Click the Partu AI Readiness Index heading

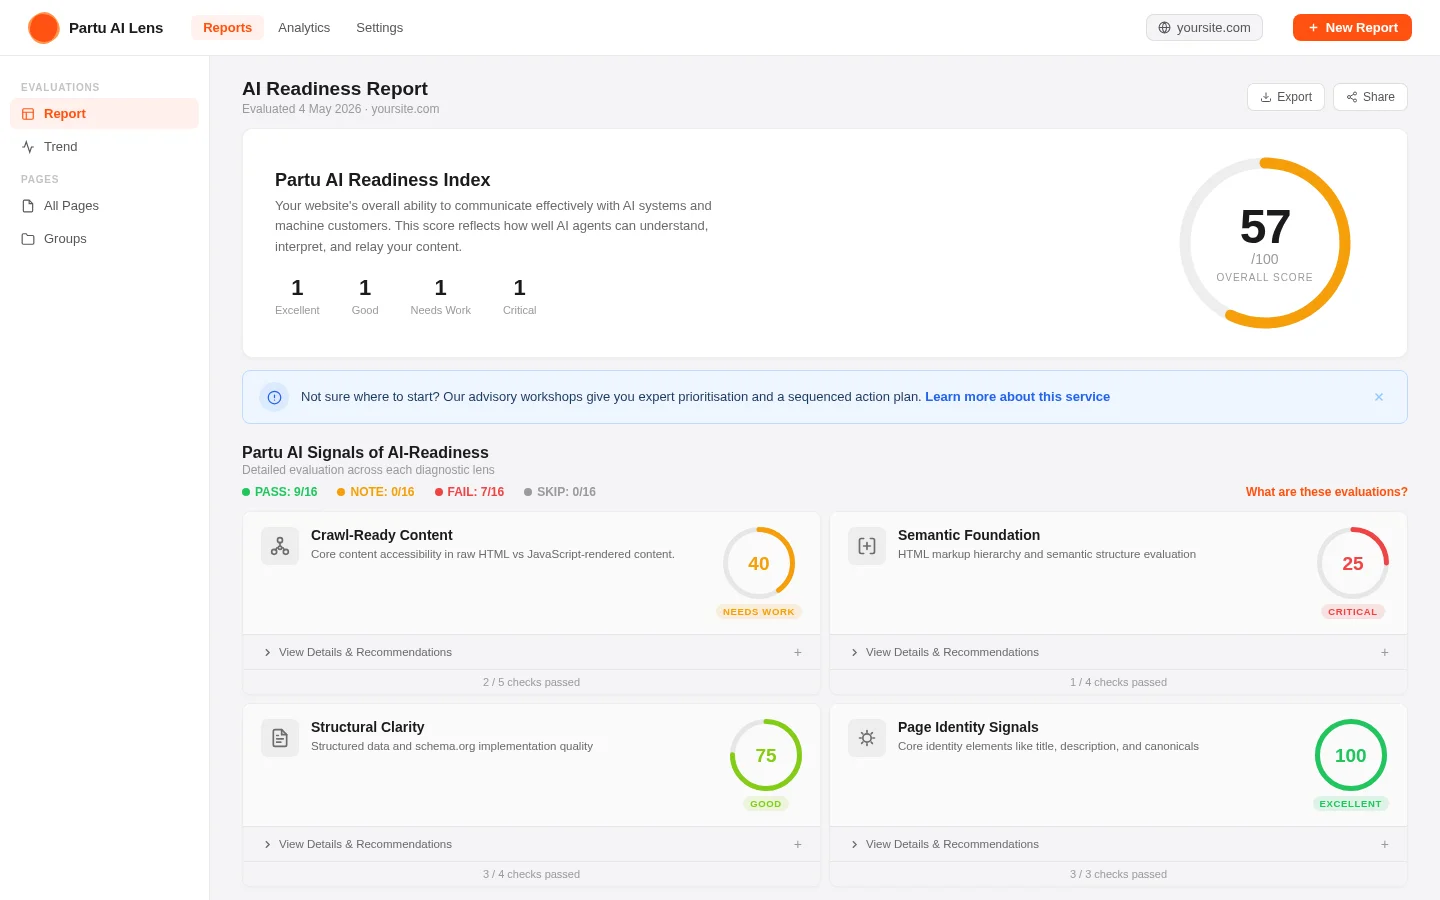tap(383, 180)
